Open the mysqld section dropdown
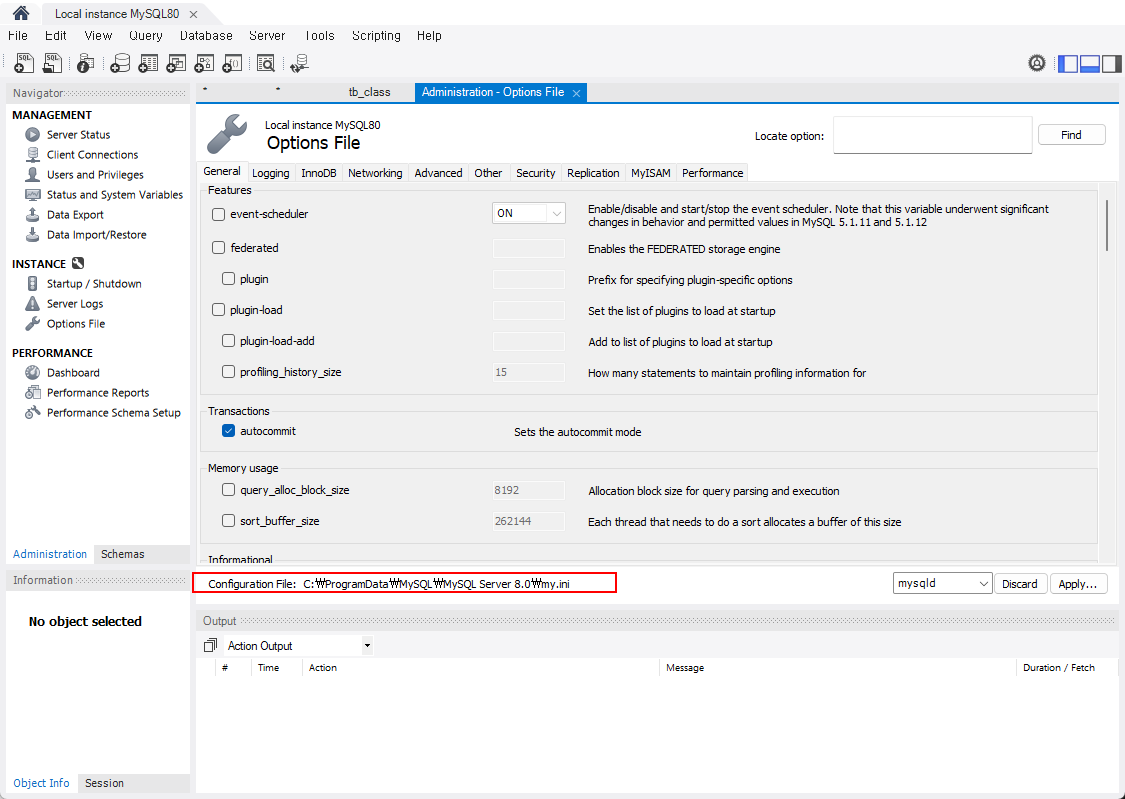The width and height of the screenshot is (1125, 799). tap(942, 584)
